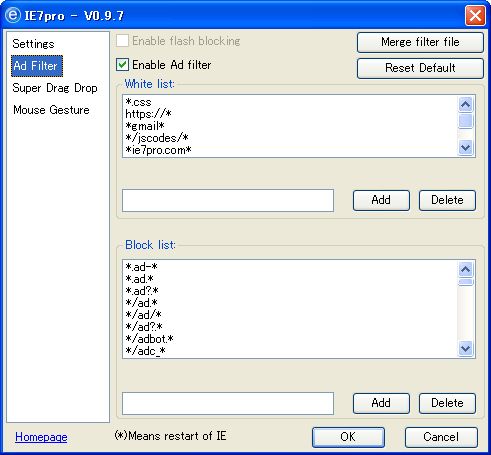Click the white list scrollbar thumb

[465, 121]
